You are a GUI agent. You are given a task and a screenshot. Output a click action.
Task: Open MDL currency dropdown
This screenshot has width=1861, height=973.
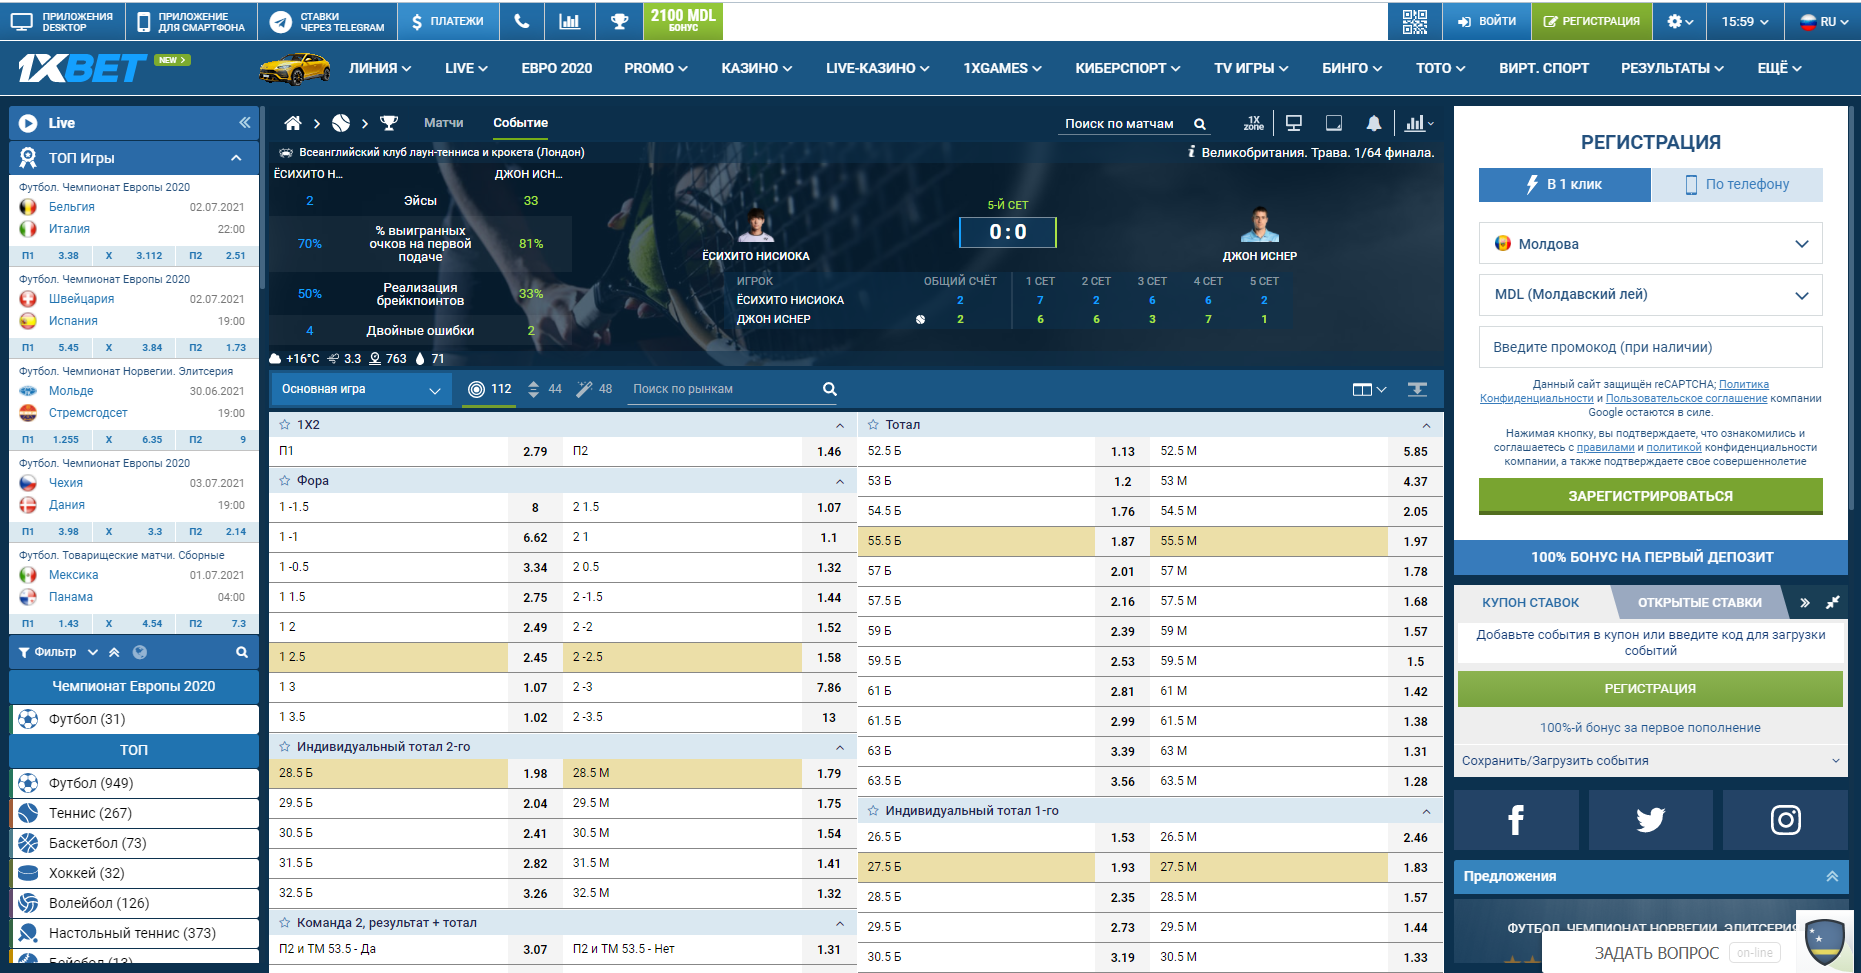pyautogui.click(x=1650, y=295)
